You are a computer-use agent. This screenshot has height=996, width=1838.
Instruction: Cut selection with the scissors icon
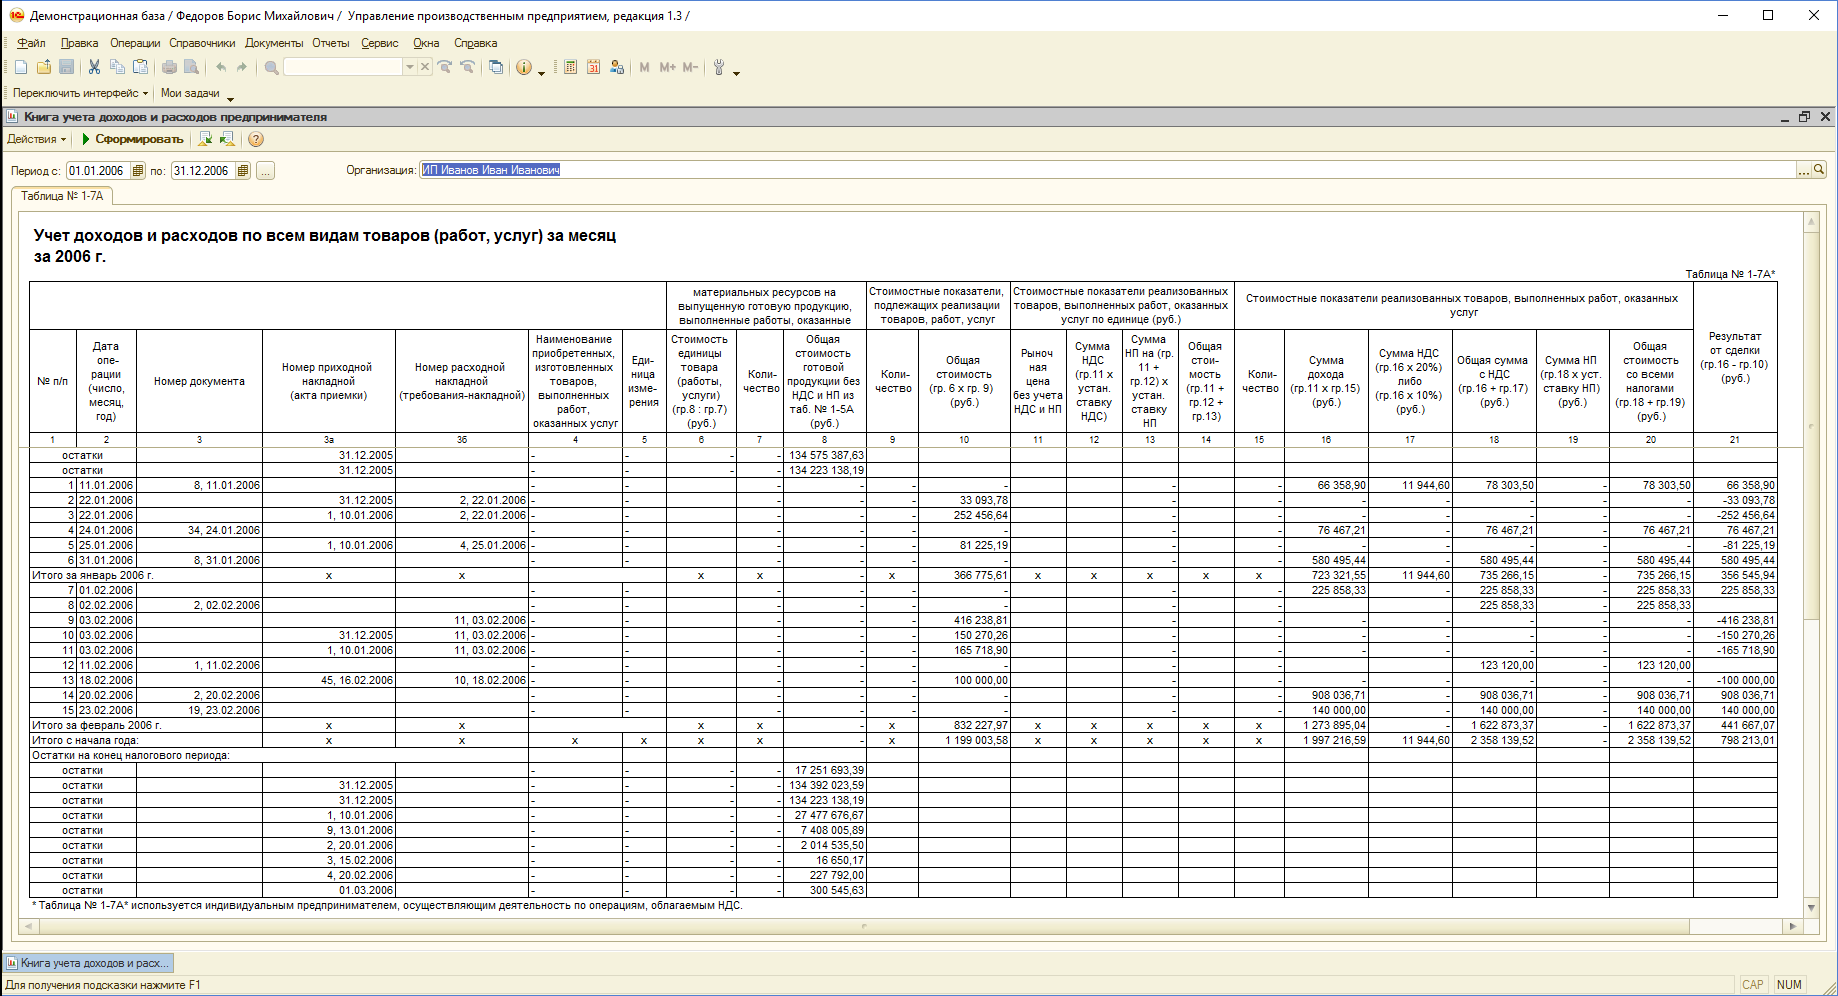click(94, 67)
